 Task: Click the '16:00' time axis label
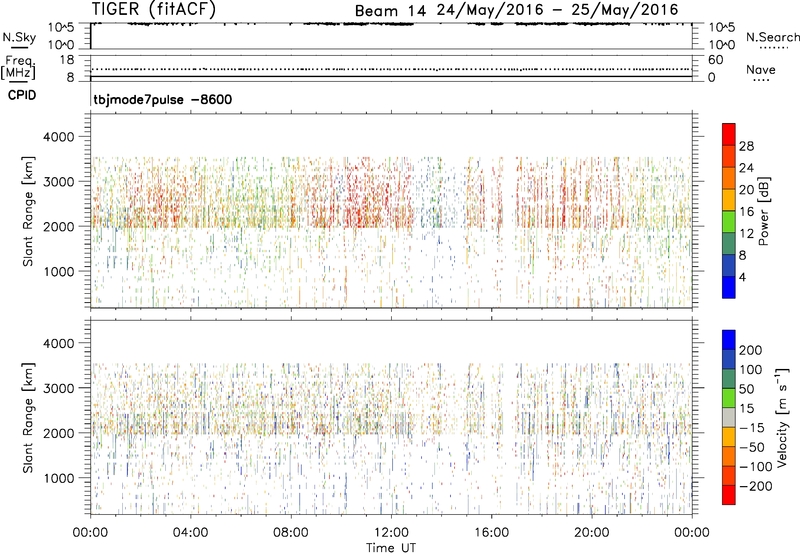491,533
